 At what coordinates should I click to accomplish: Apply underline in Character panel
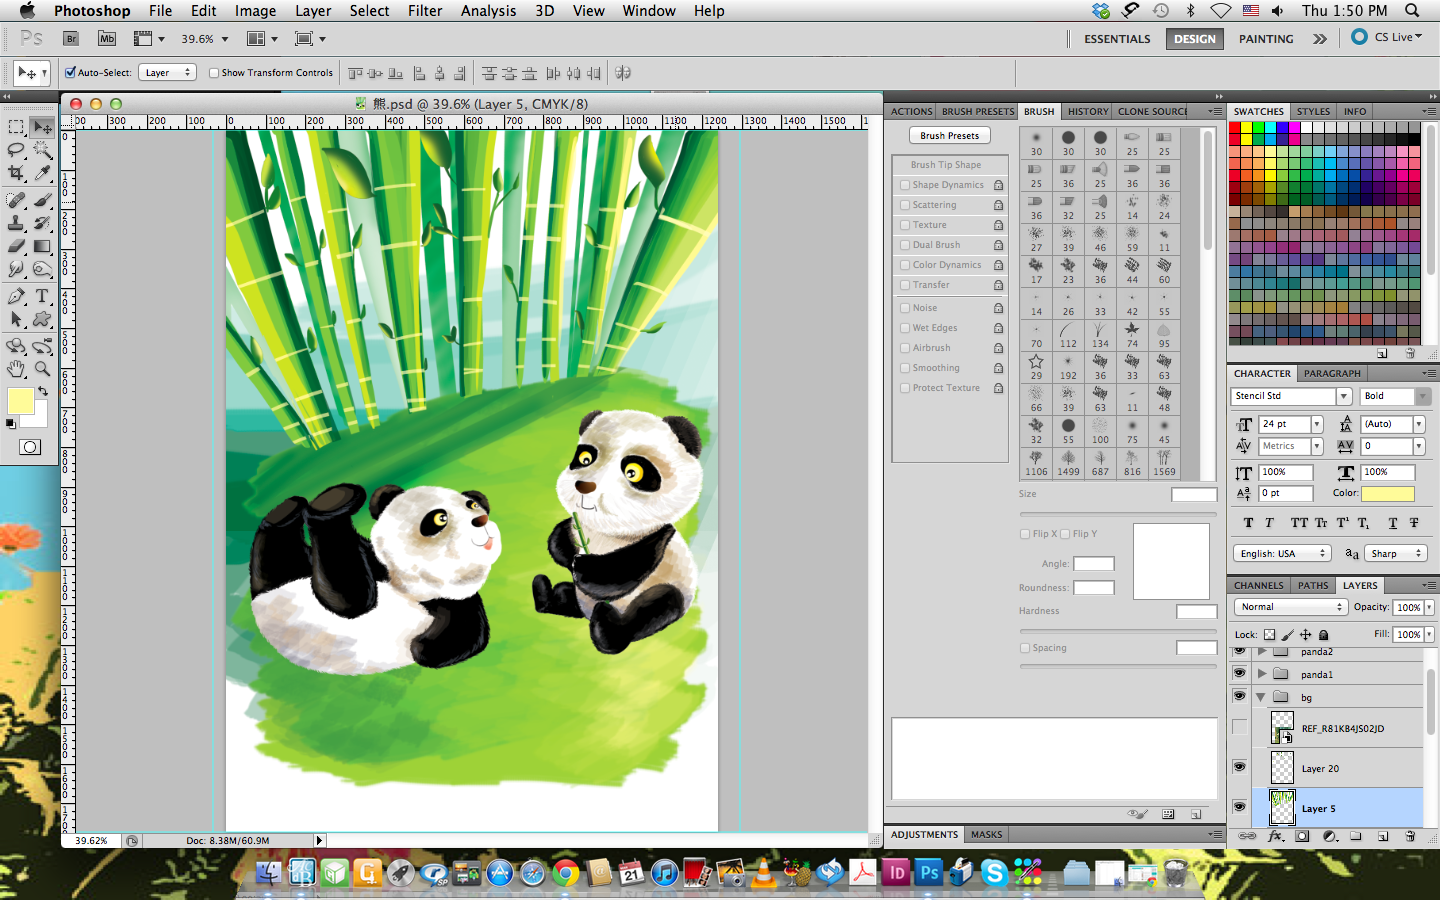pos(1393,523)
